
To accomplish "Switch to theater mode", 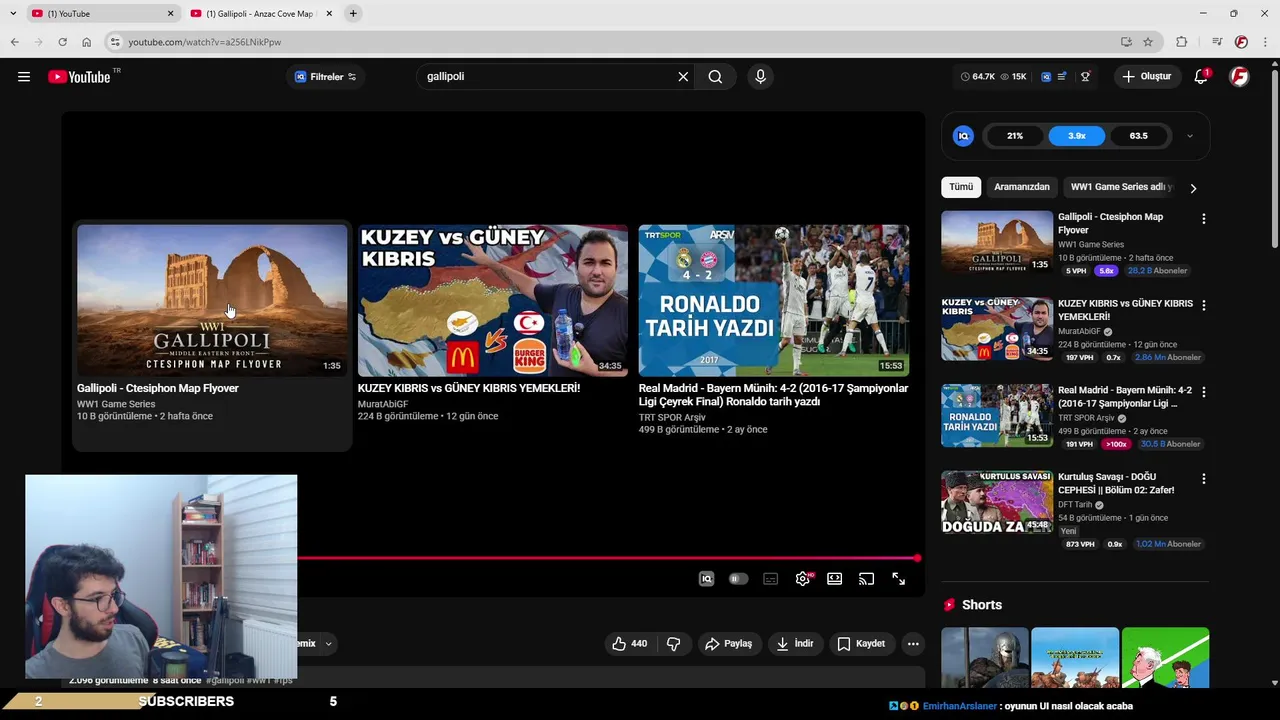I will (834, 579).
